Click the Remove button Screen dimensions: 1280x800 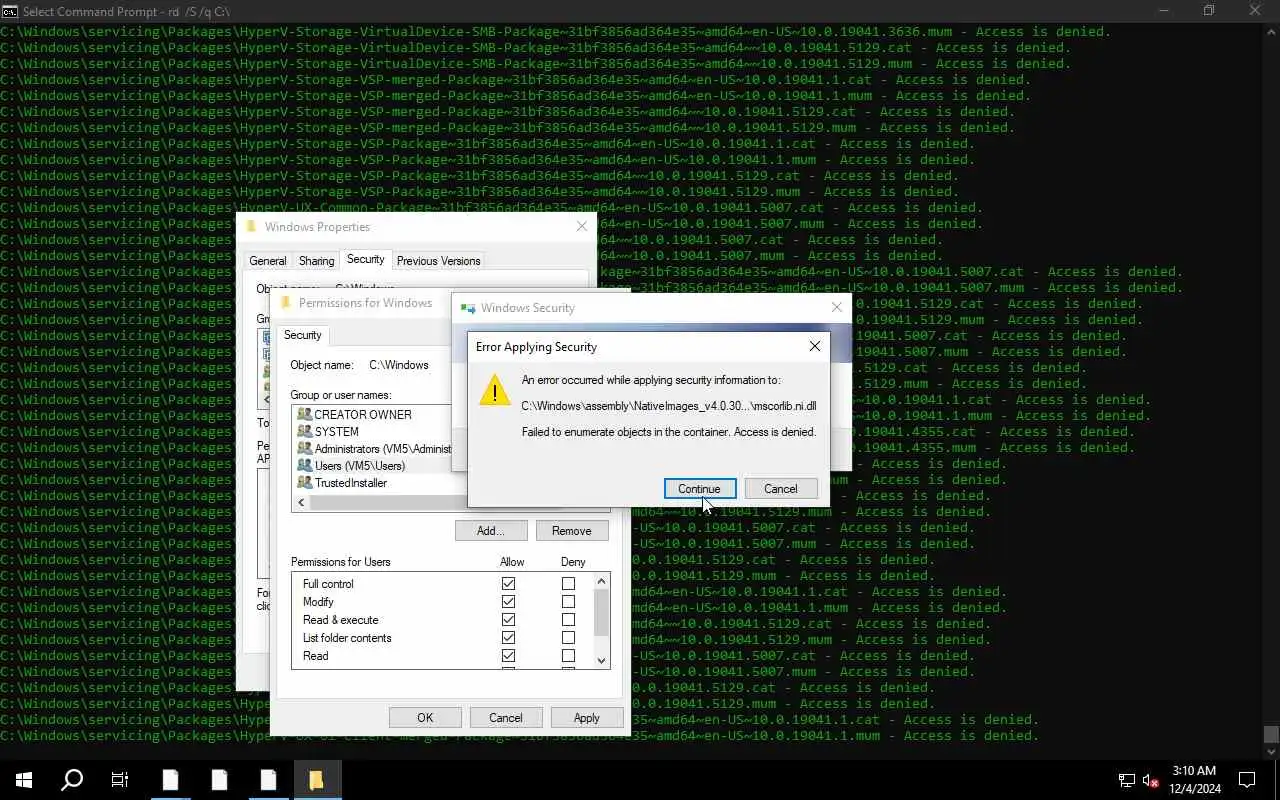[572, 531]
